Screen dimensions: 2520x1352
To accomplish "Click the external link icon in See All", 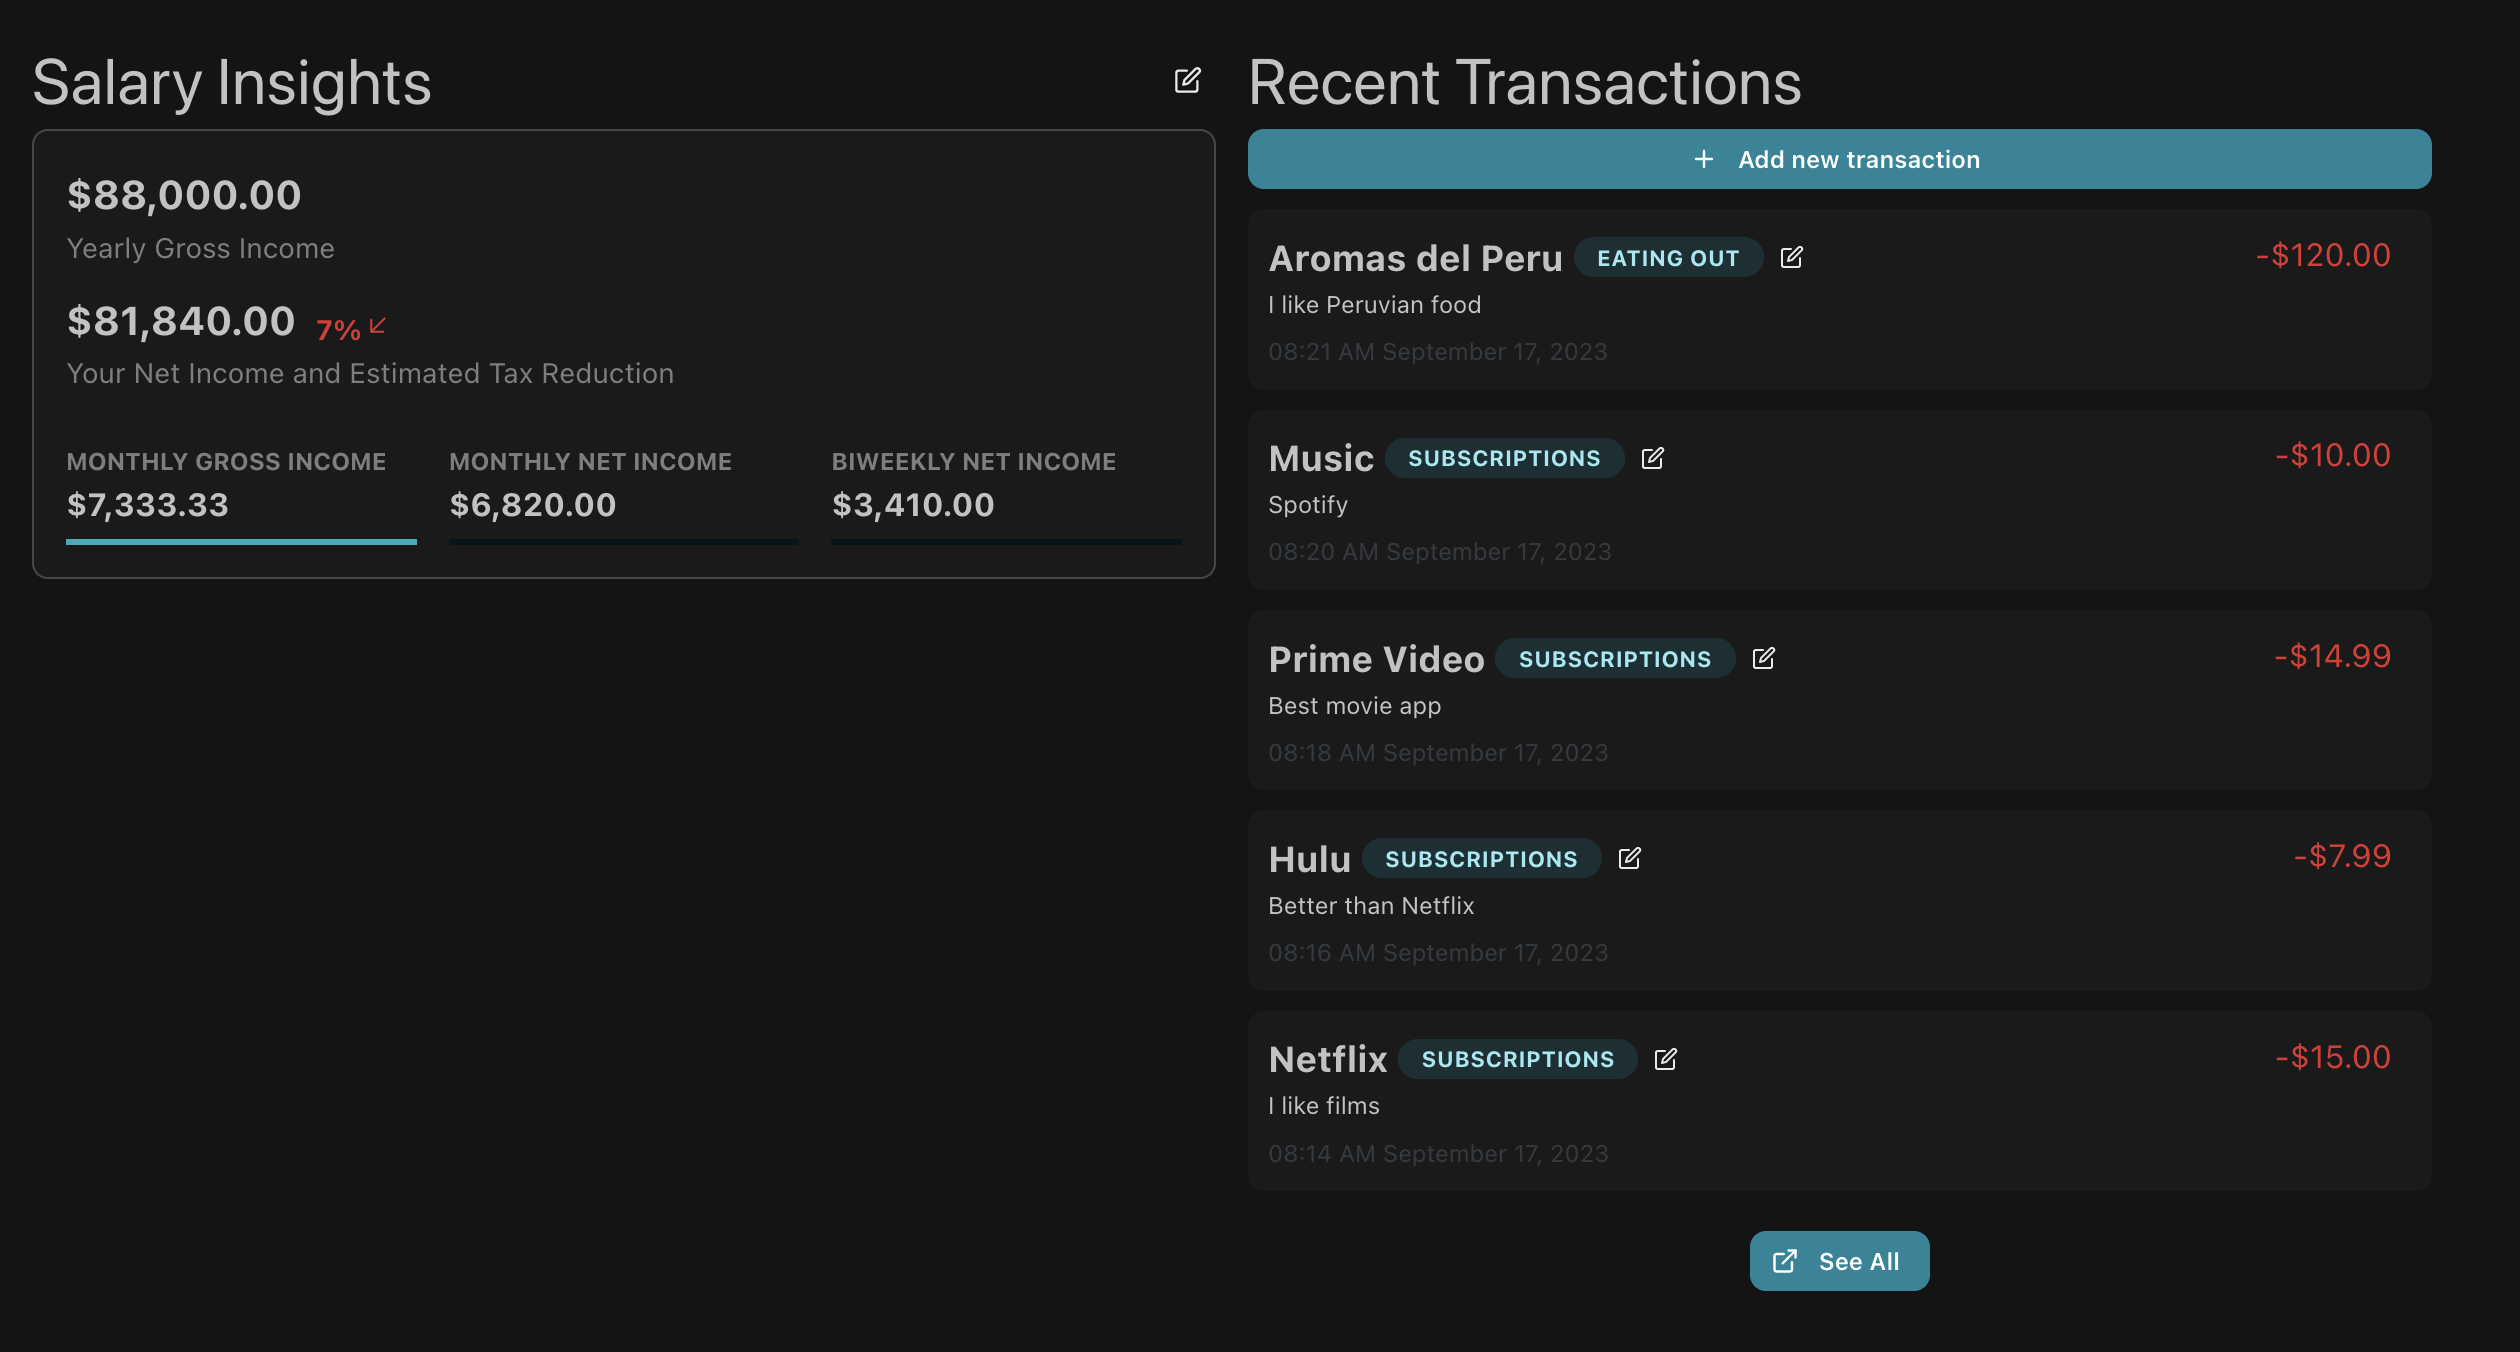I will tap(1785, 1261).
